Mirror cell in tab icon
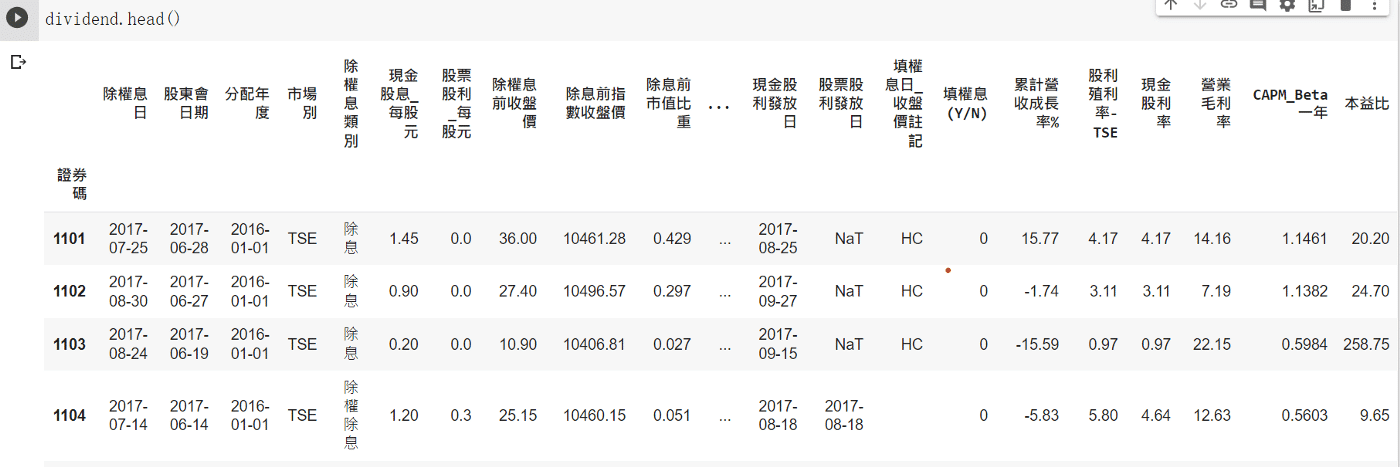The width and height of the screenshot is (1400, 467). tap(1316, 5)
